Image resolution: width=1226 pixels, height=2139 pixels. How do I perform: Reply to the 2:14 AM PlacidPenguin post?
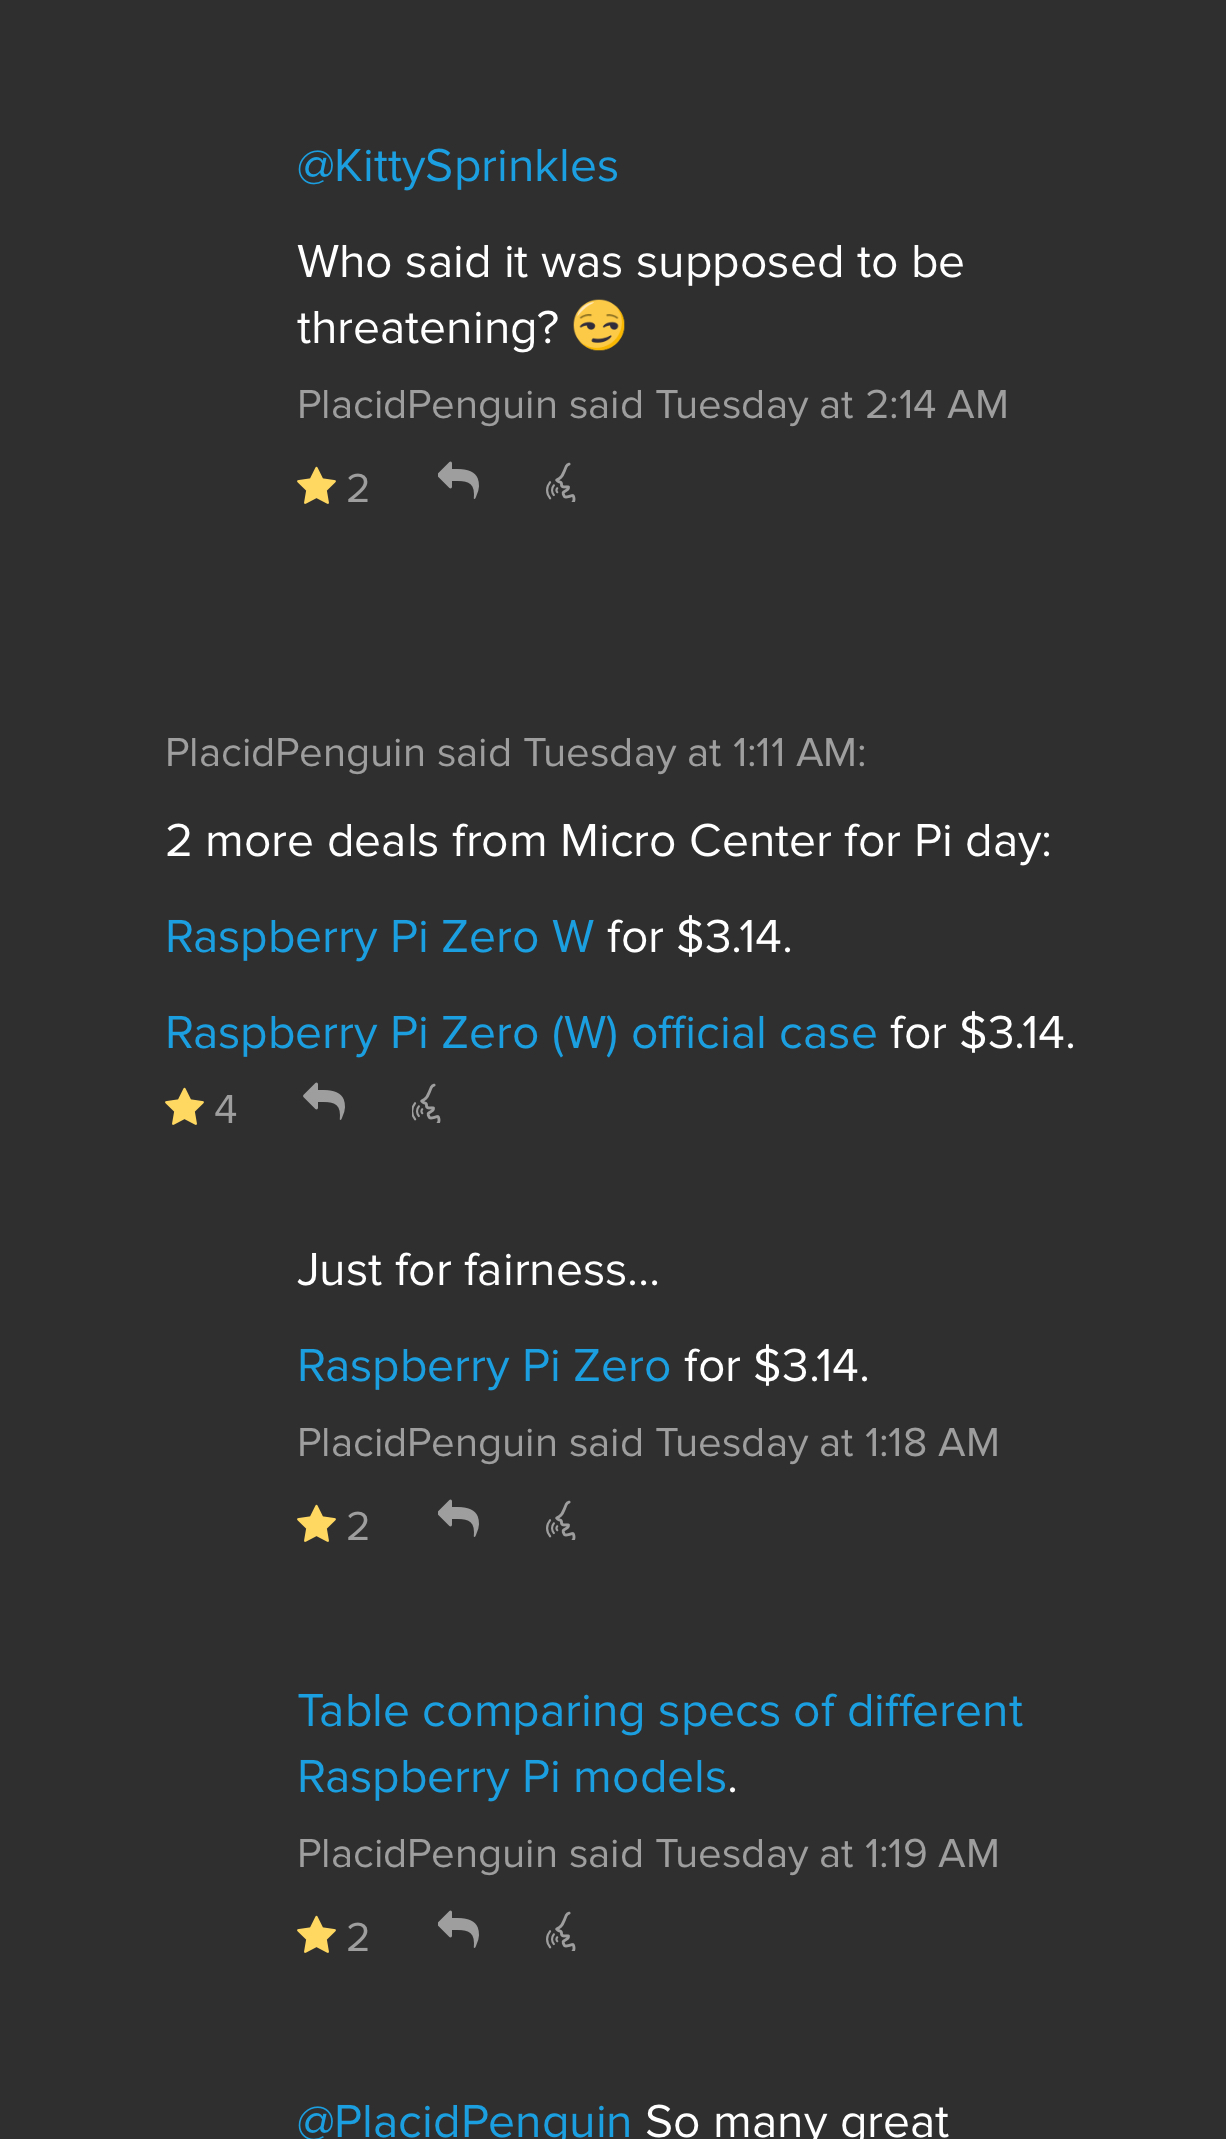[x=459, y=482]
